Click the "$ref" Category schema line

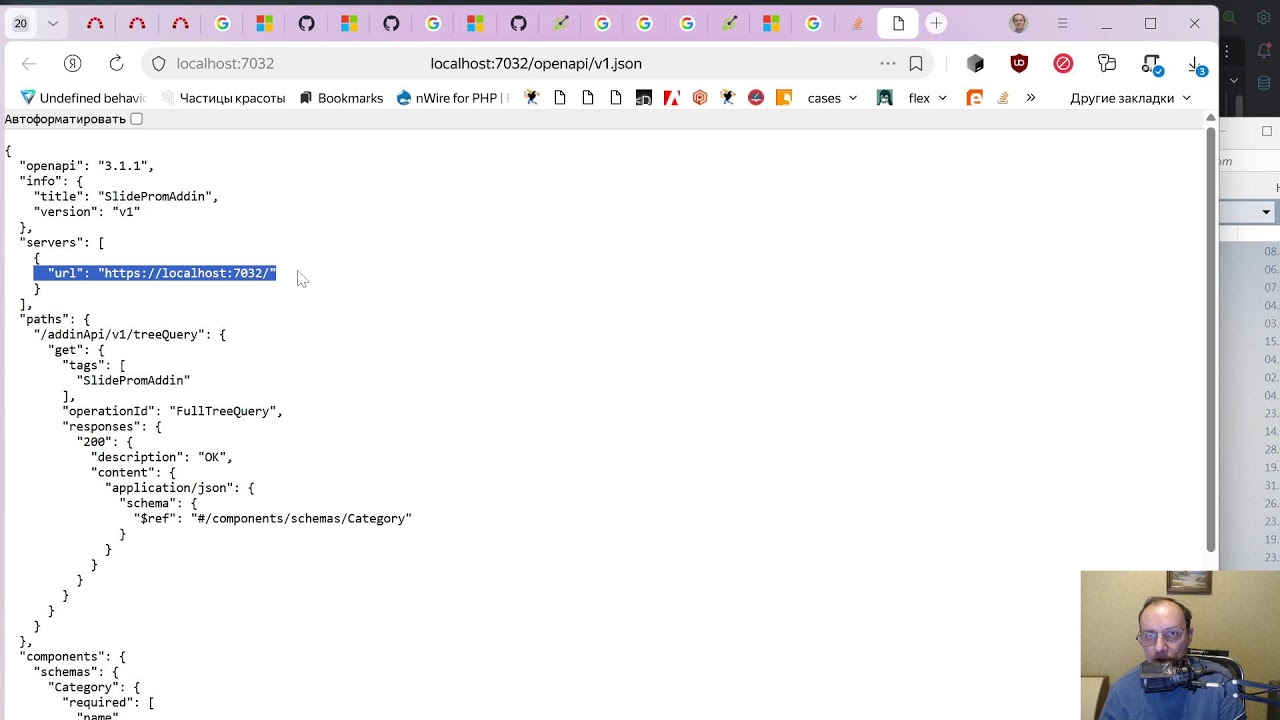click(x=272, y=519)
